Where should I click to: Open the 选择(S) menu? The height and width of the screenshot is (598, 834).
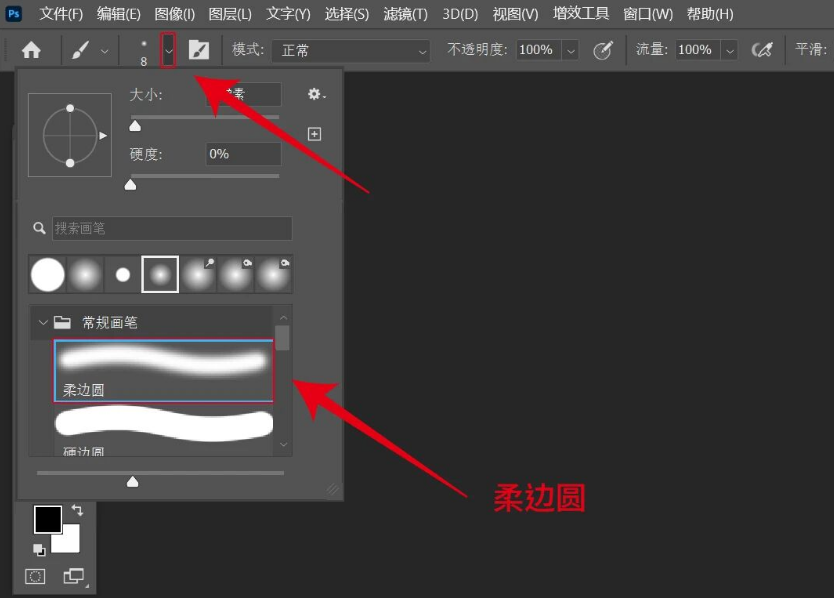[346, 13]
